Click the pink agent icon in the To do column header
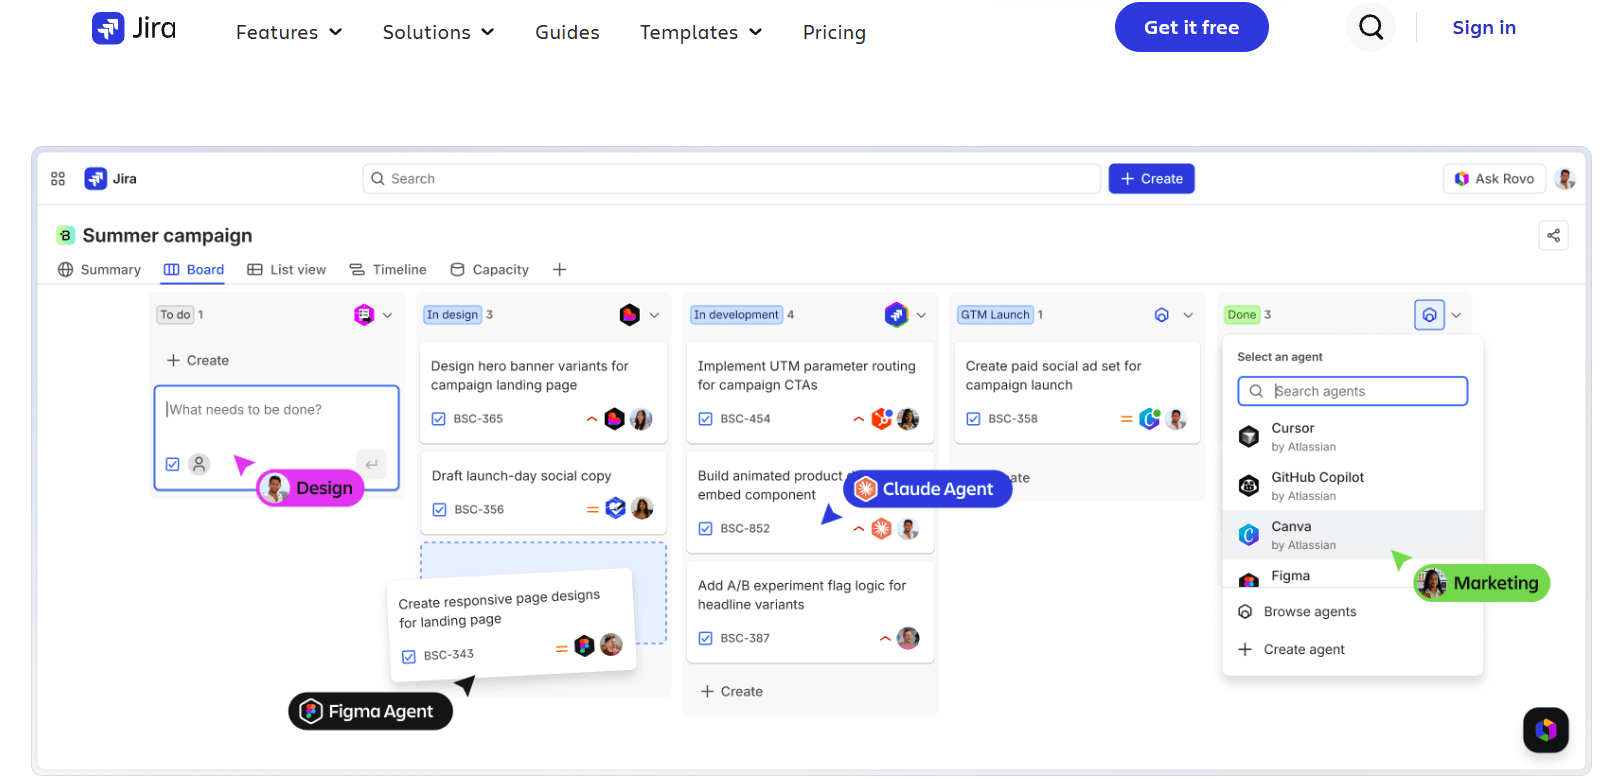 [364, 315]
